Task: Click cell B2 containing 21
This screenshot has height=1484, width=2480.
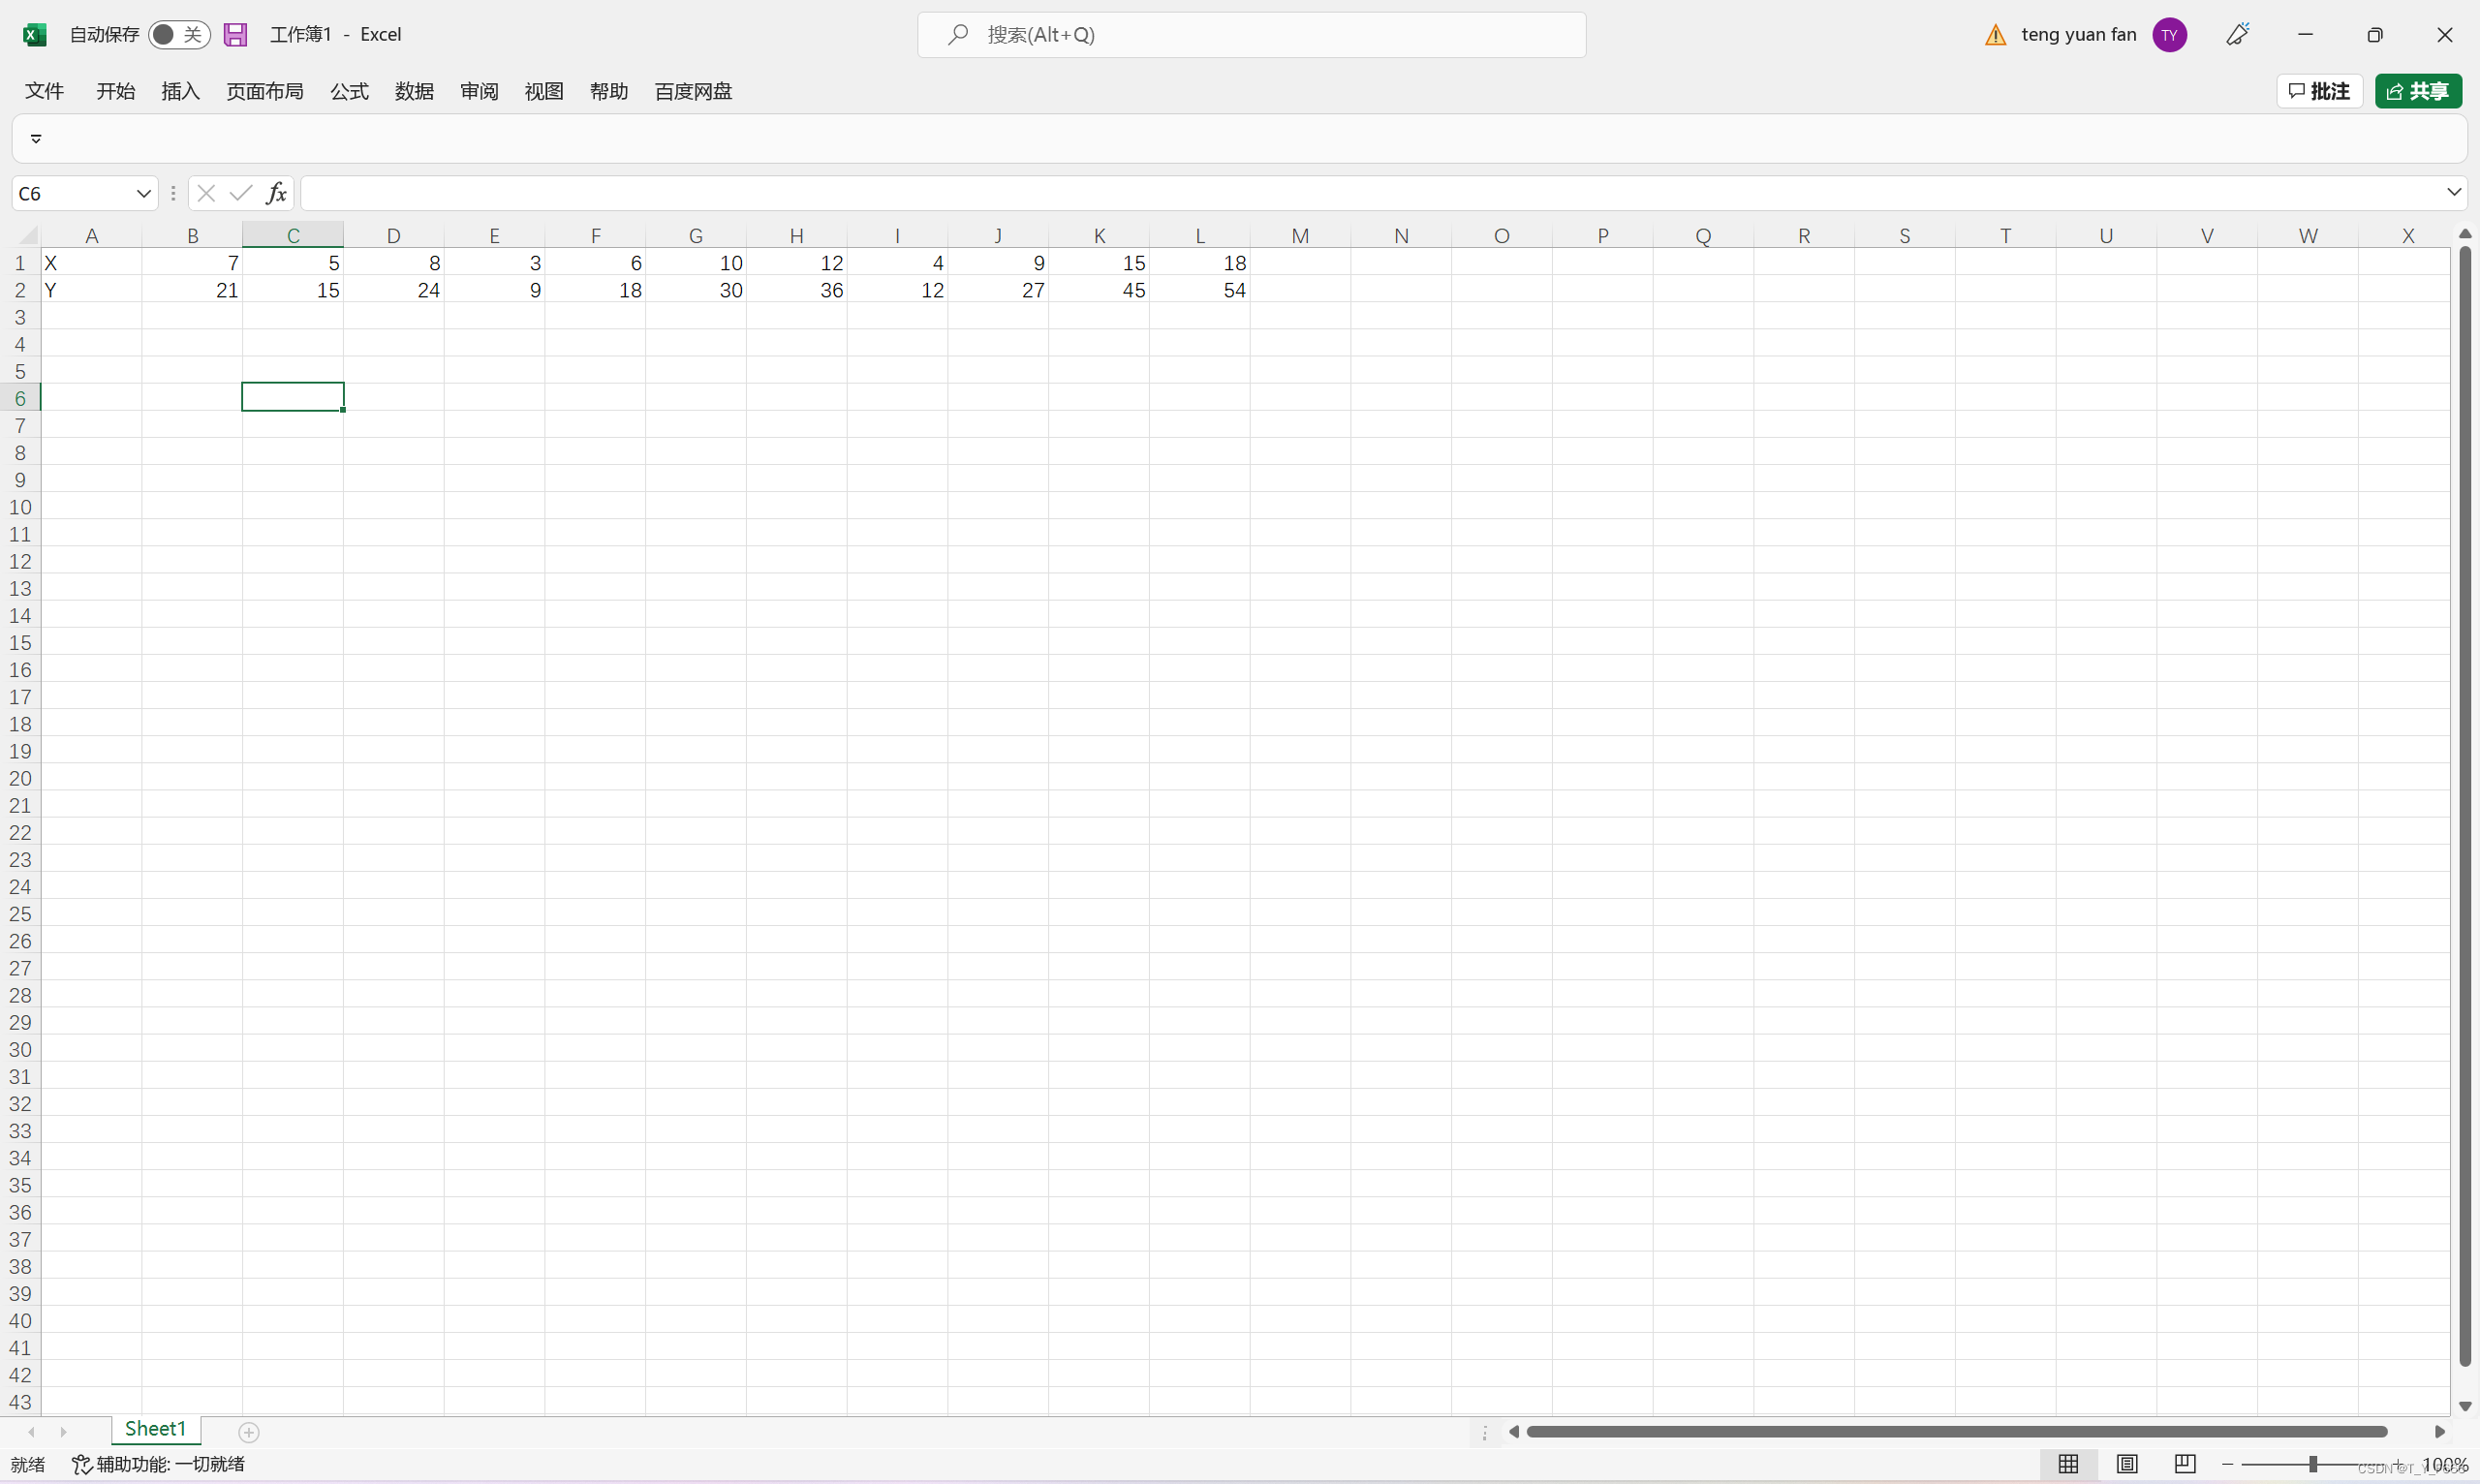Action: [192, 290]
